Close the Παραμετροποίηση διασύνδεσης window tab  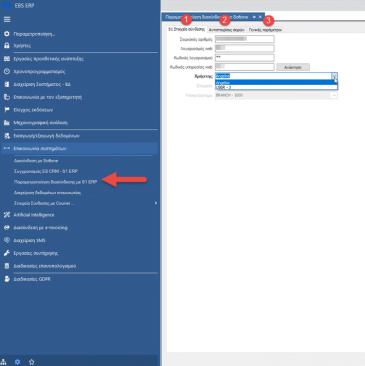[260, 17]
